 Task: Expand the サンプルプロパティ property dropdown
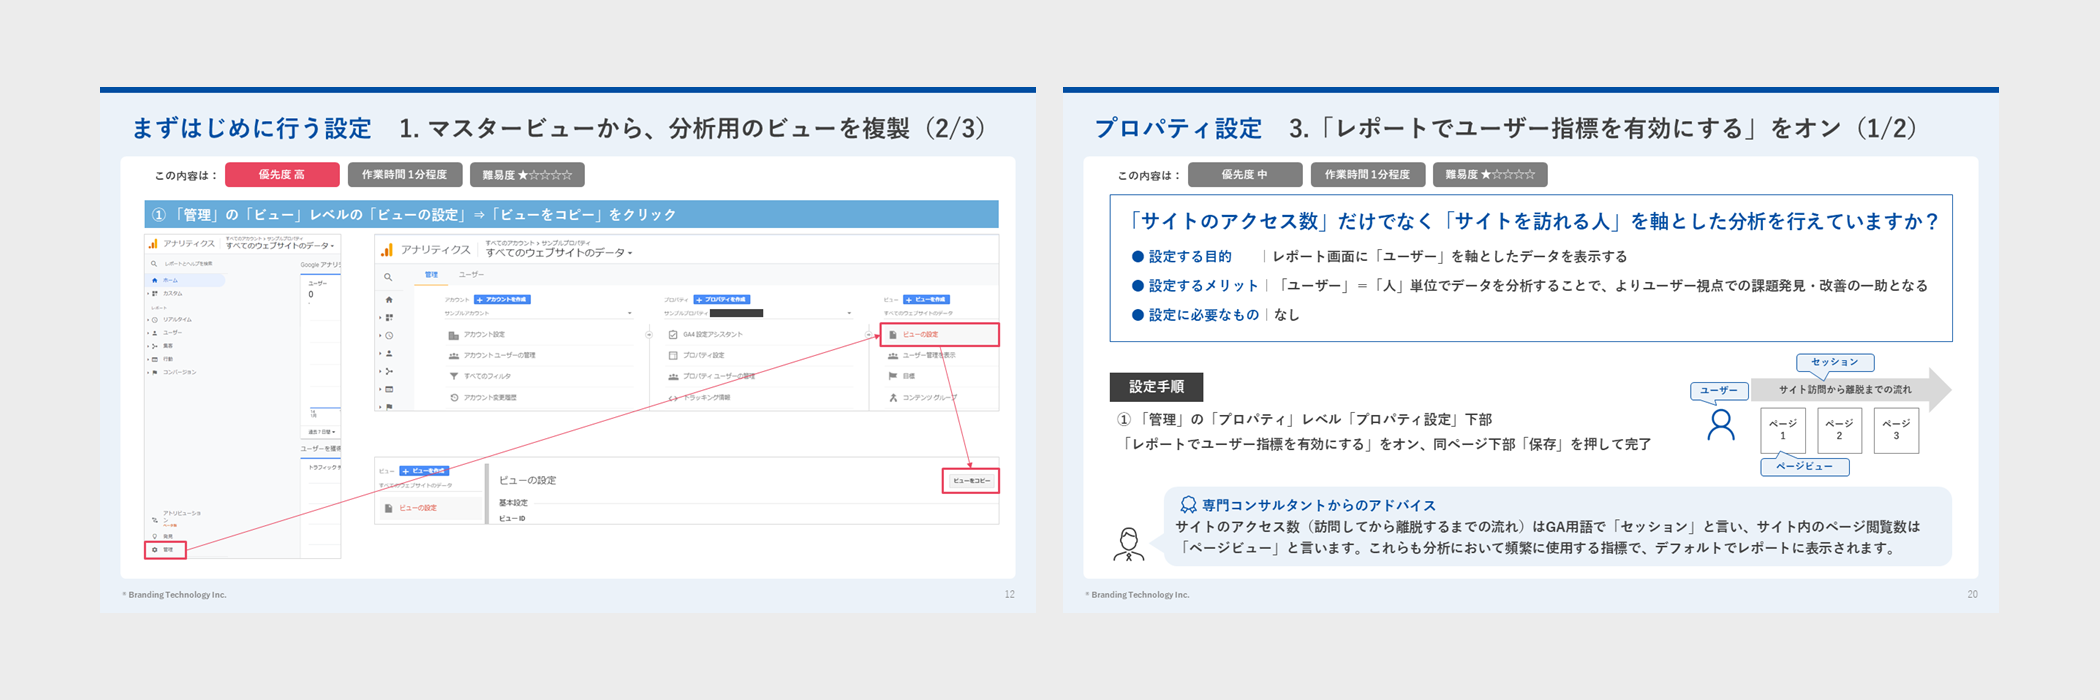tap(758, 313)
